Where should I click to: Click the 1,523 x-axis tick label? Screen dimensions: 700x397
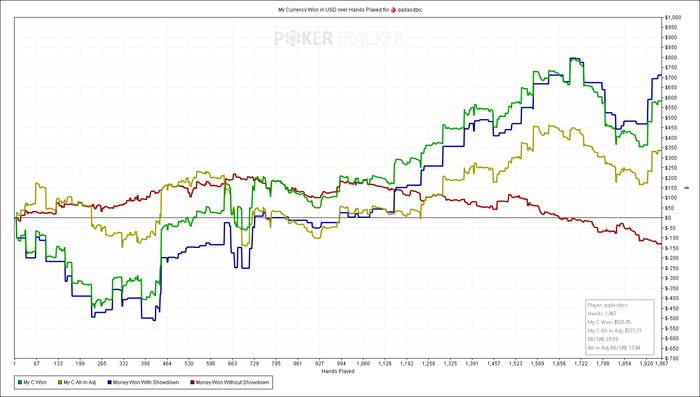(516, 364)
